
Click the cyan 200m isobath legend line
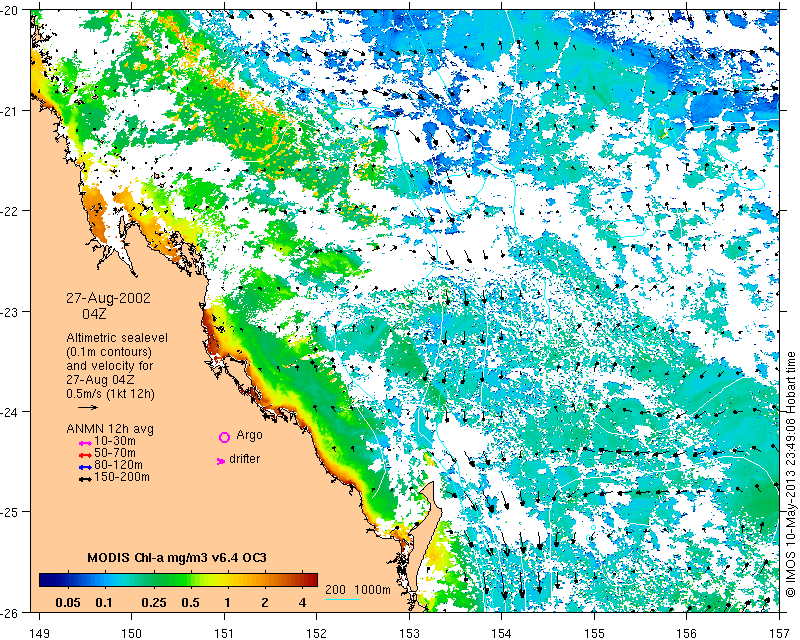coord(342,599)
